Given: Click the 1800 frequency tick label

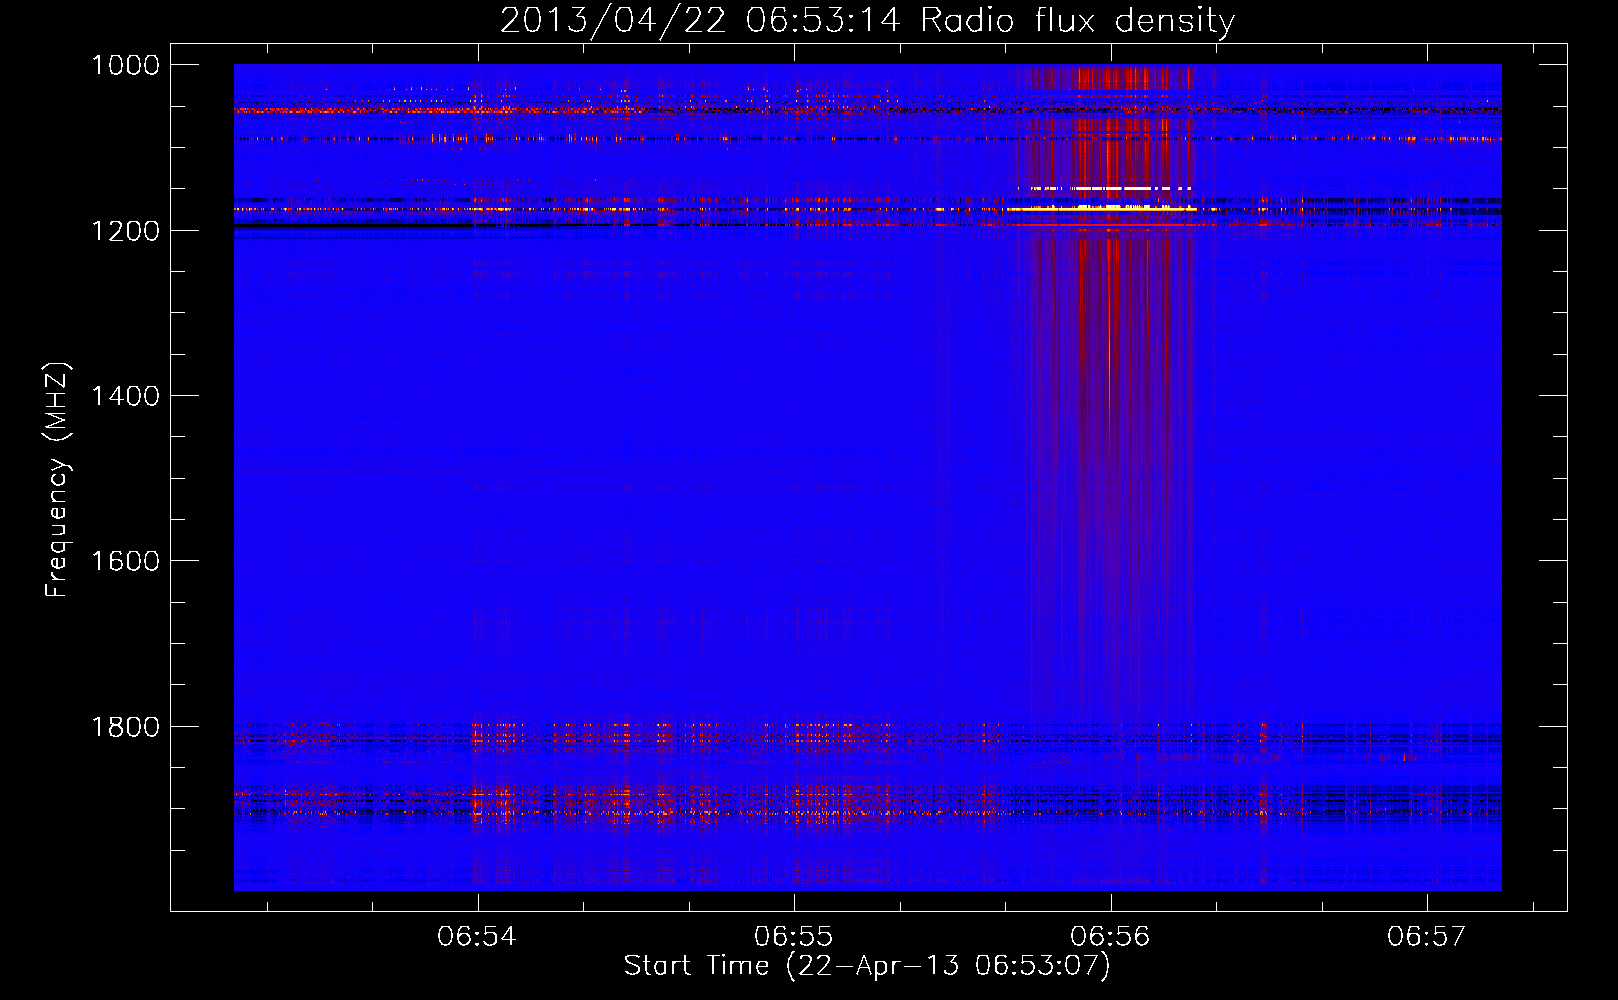Looking at the screenshot, I should [125, 727].
